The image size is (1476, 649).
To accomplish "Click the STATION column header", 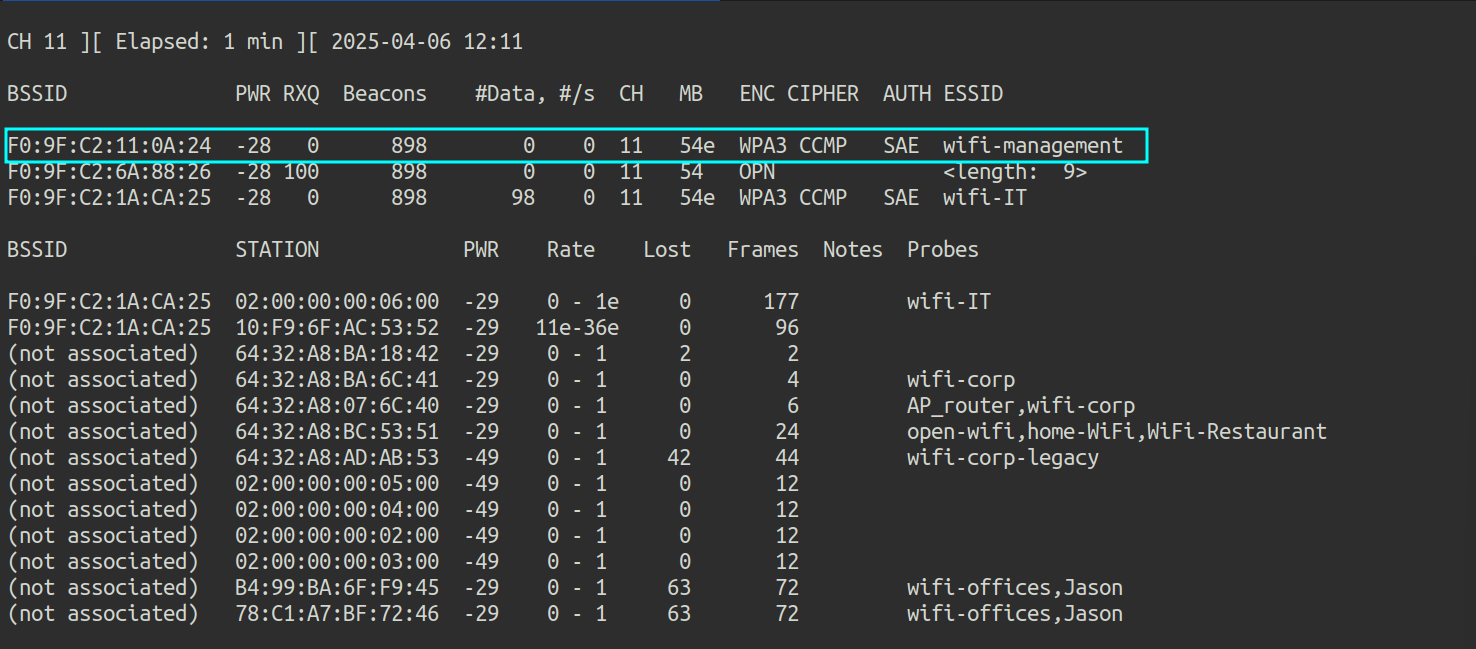I will pos(277,250).
